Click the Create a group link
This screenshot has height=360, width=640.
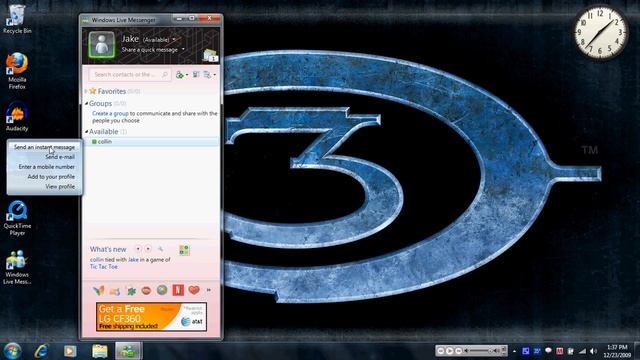tap(110, 113)
